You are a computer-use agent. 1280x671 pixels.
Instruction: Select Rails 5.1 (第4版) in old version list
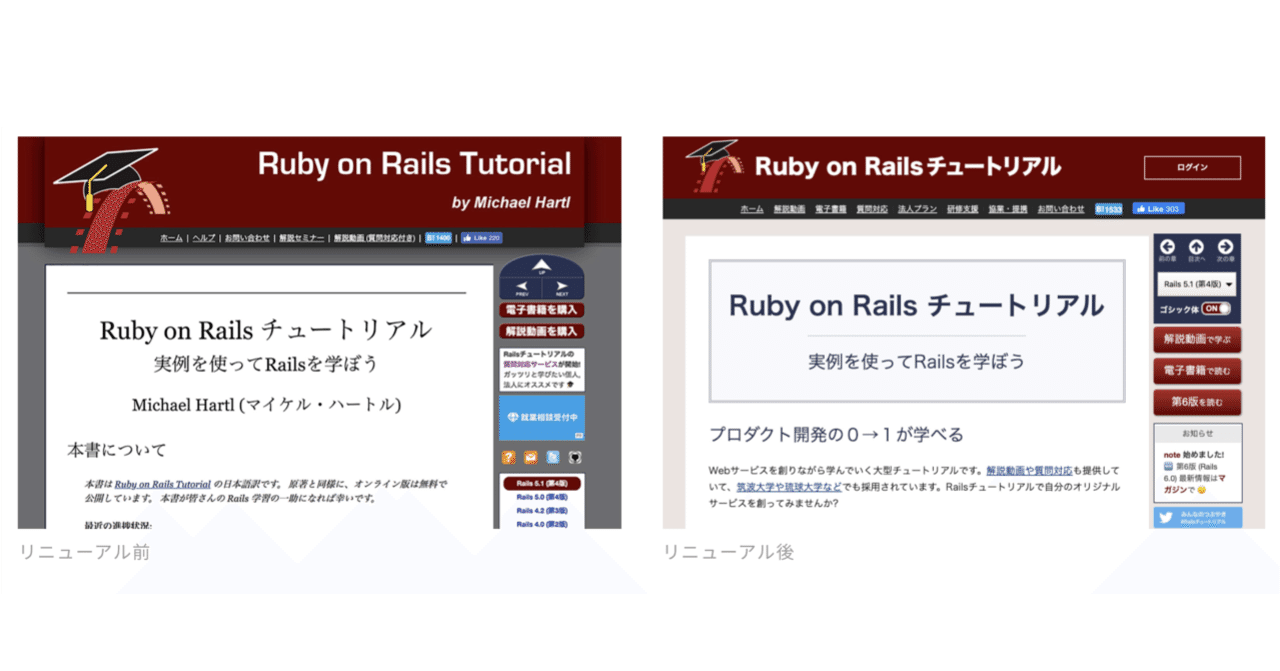542,483
